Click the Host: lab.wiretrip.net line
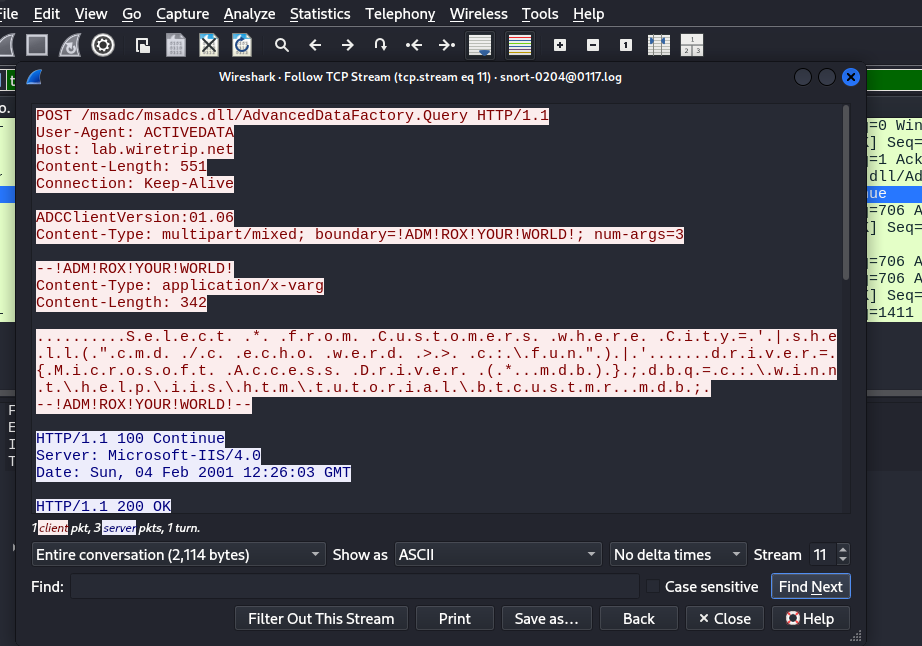The height and width of the screenshot is (646, 922). (135, 149)
